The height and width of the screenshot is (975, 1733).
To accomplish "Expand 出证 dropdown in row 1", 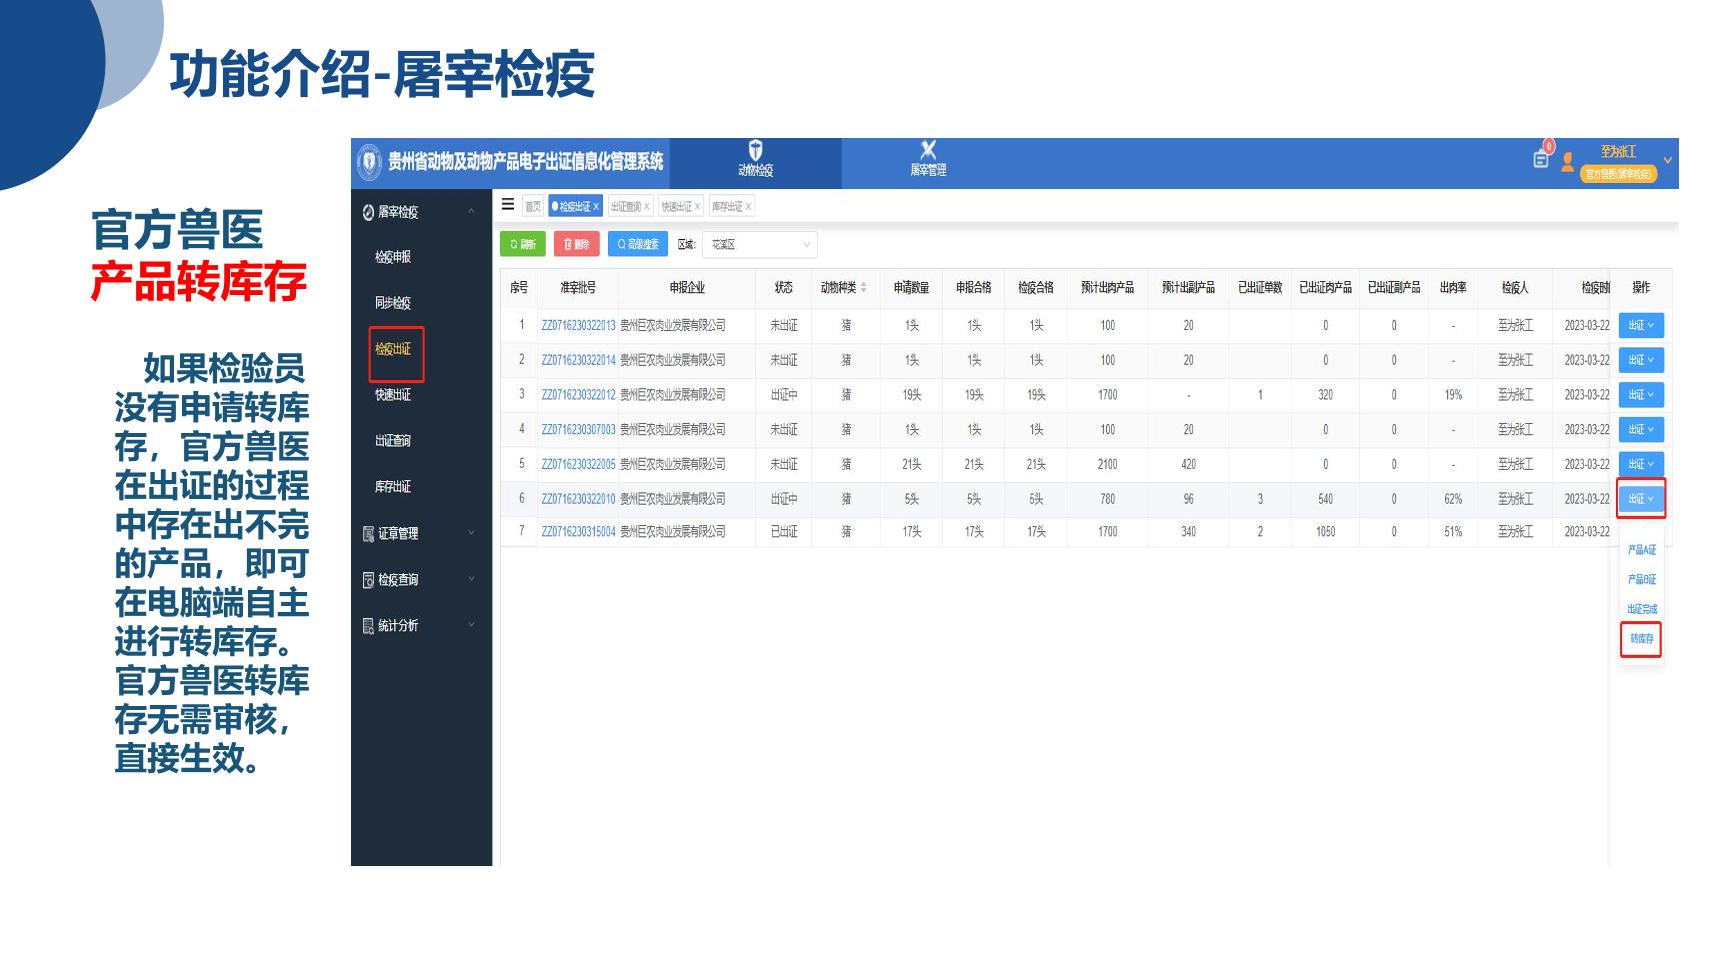I will pos(1640,326).
